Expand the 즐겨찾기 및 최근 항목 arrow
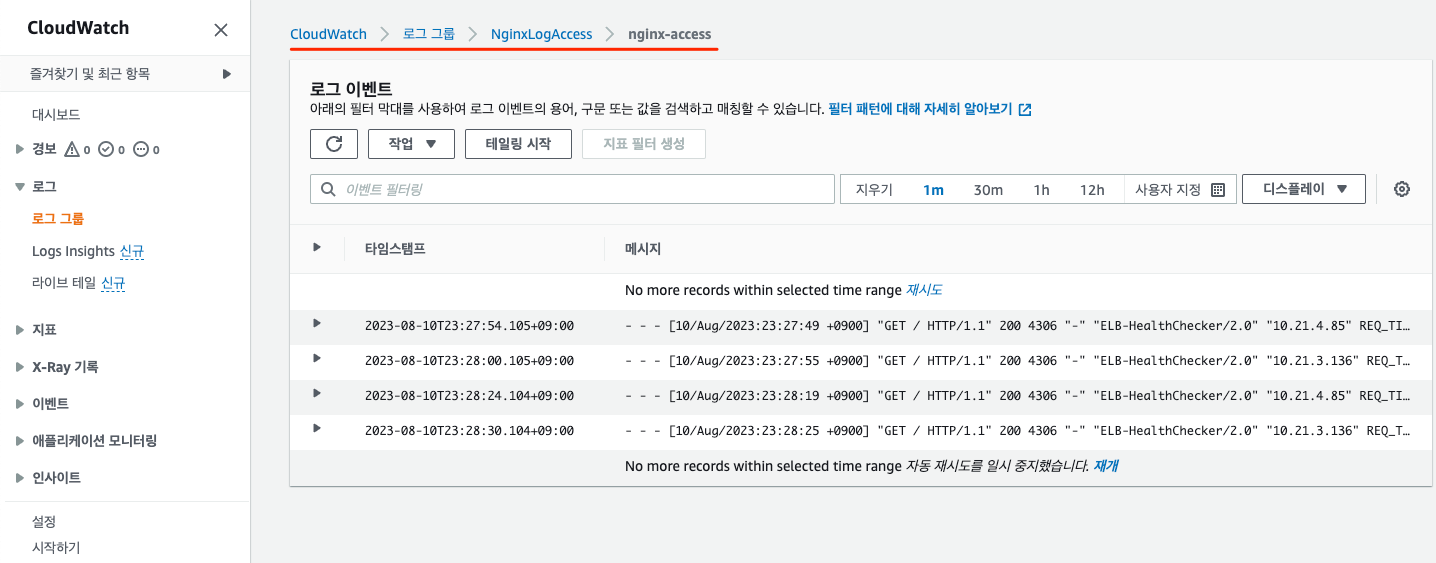The height and width of the screenshot is (563, 1436). click(227, 74)
